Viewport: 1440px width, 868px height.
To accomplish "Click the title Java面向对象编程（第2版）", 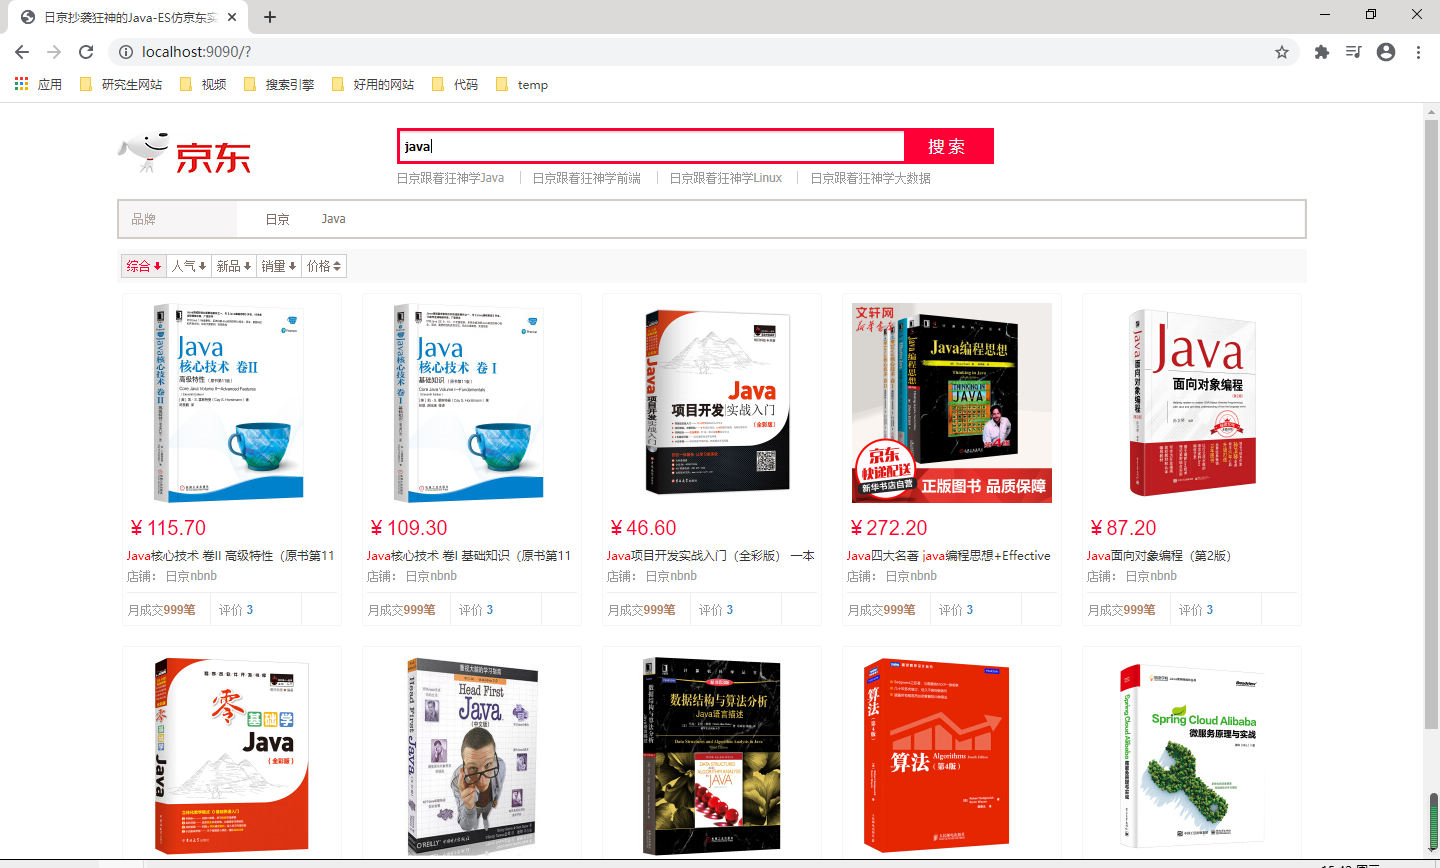I will [1159, 556].
